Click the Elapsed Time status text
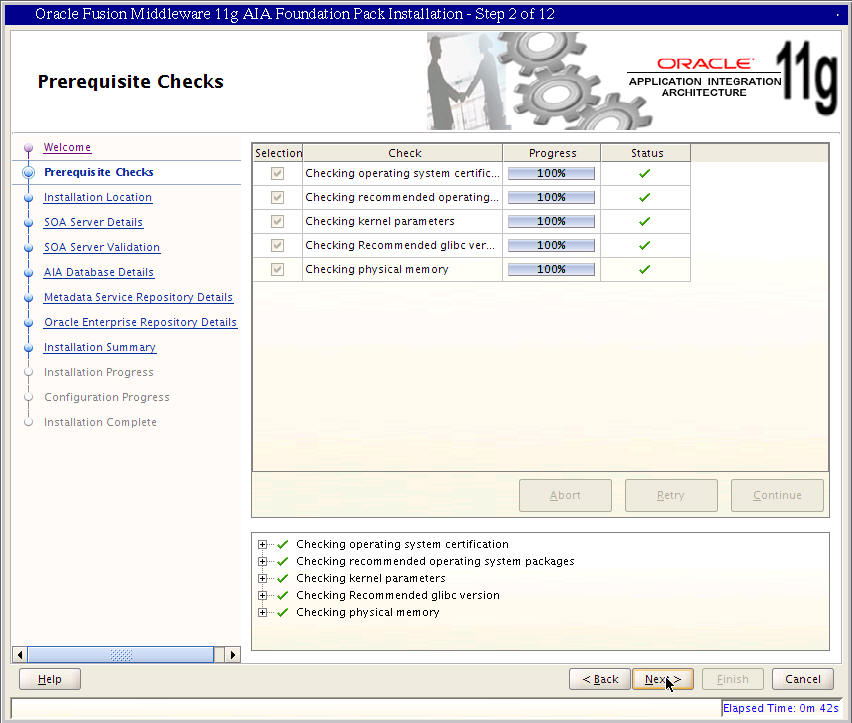Image resolution: width=852 pixels, height=723 pixels. [x=780, y=708]
